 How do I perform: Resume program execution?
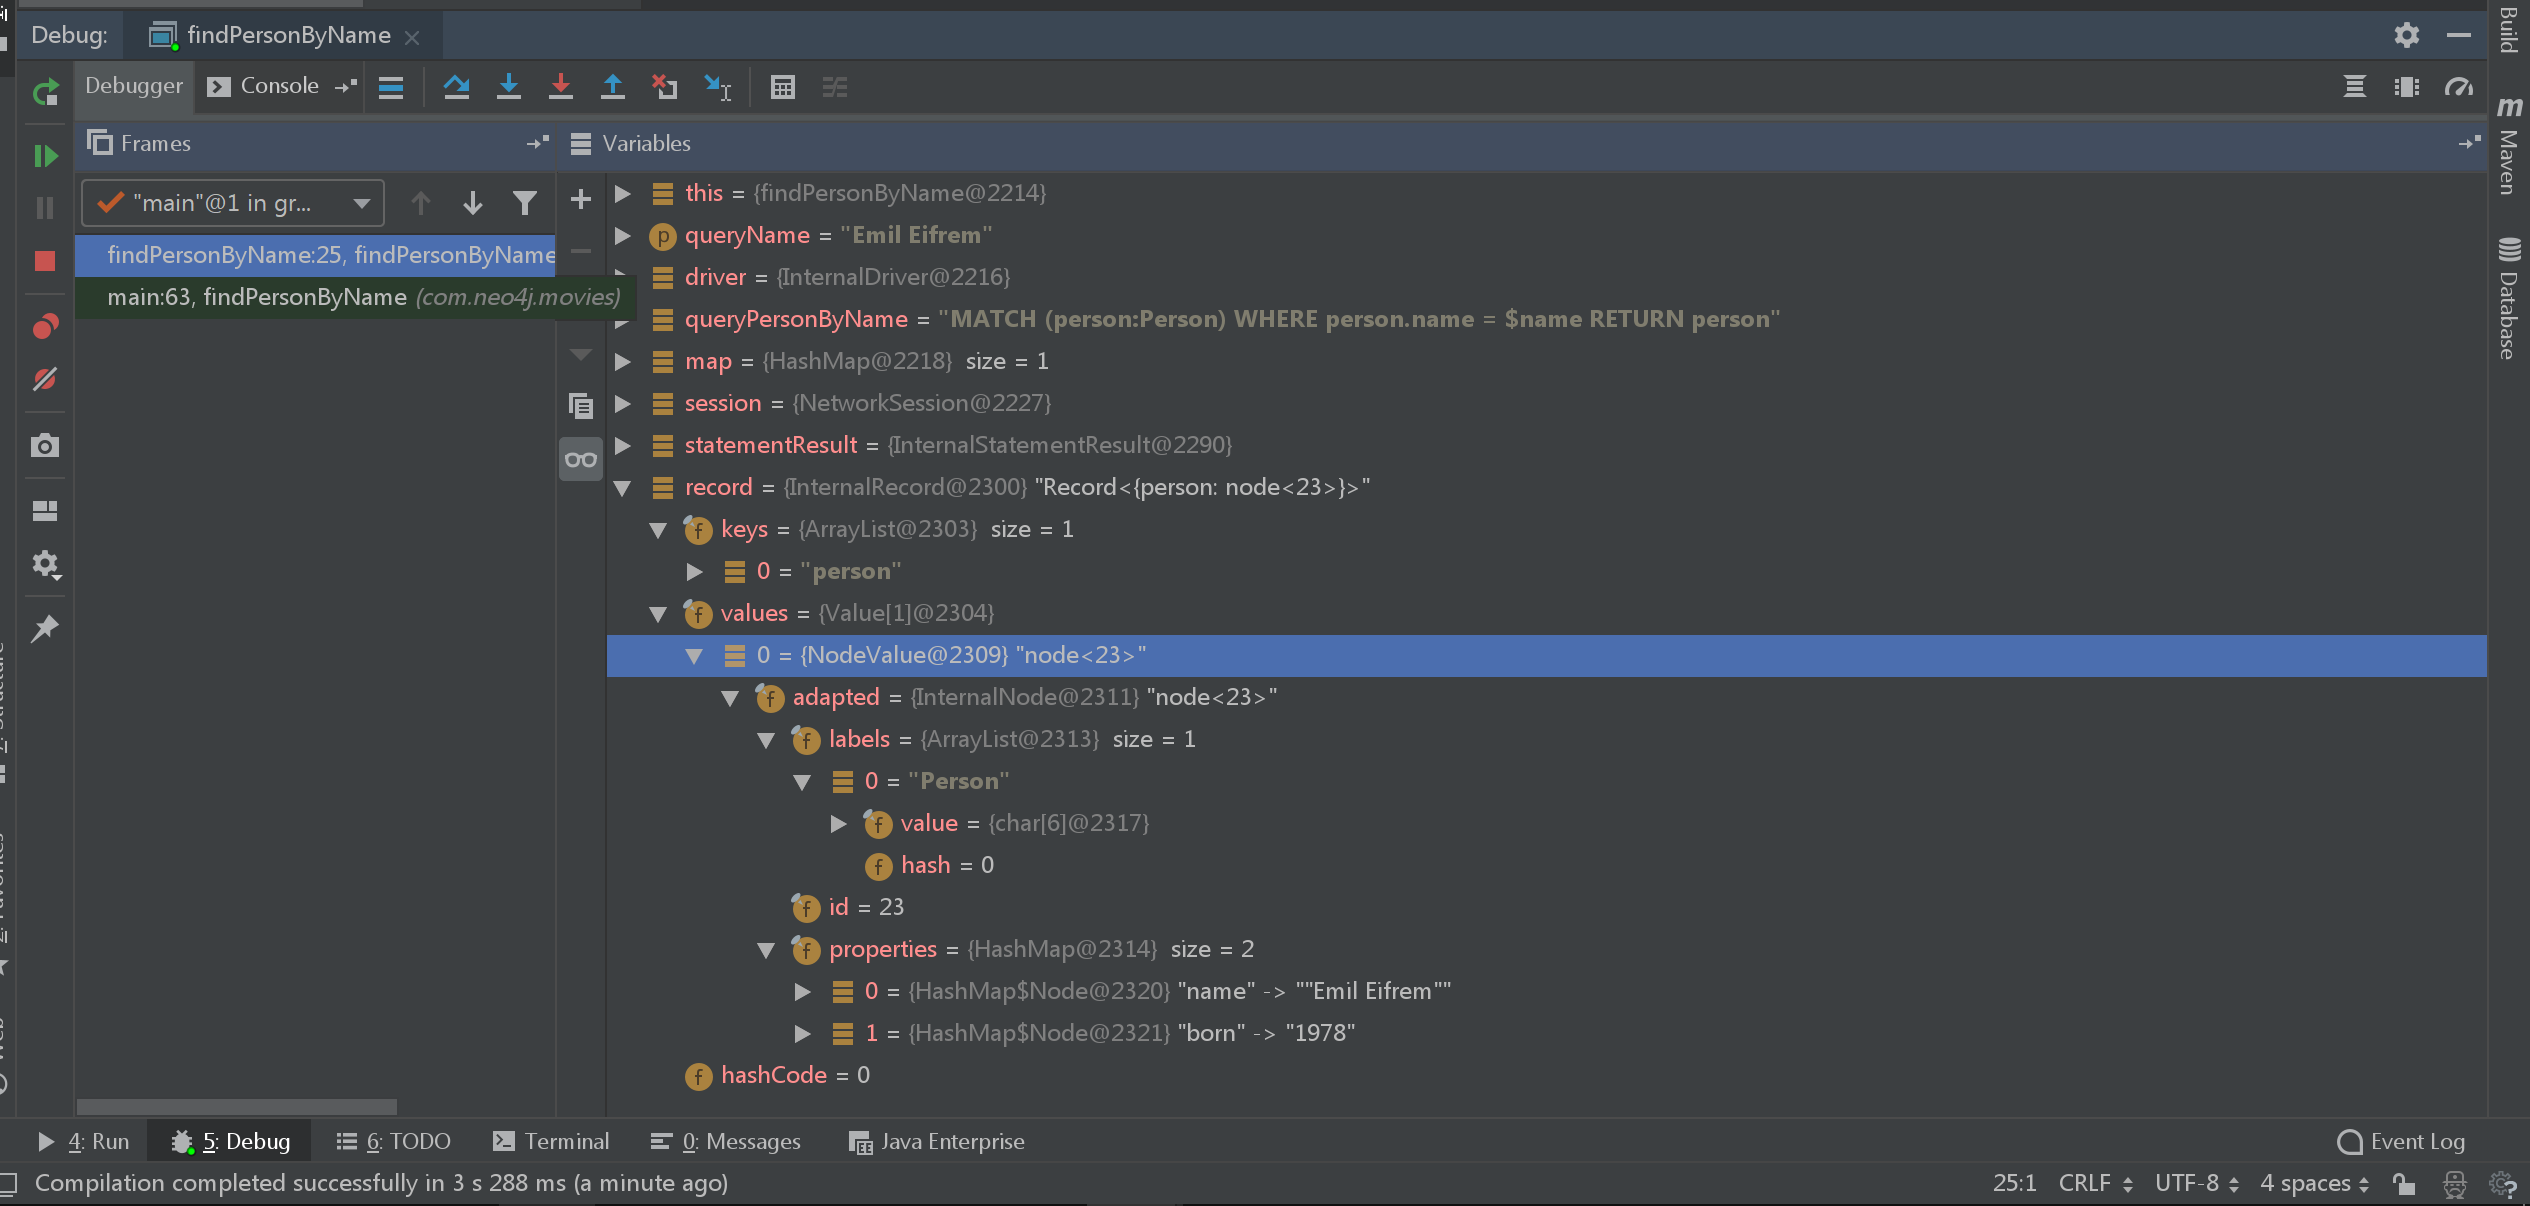[x=45, y=156]
